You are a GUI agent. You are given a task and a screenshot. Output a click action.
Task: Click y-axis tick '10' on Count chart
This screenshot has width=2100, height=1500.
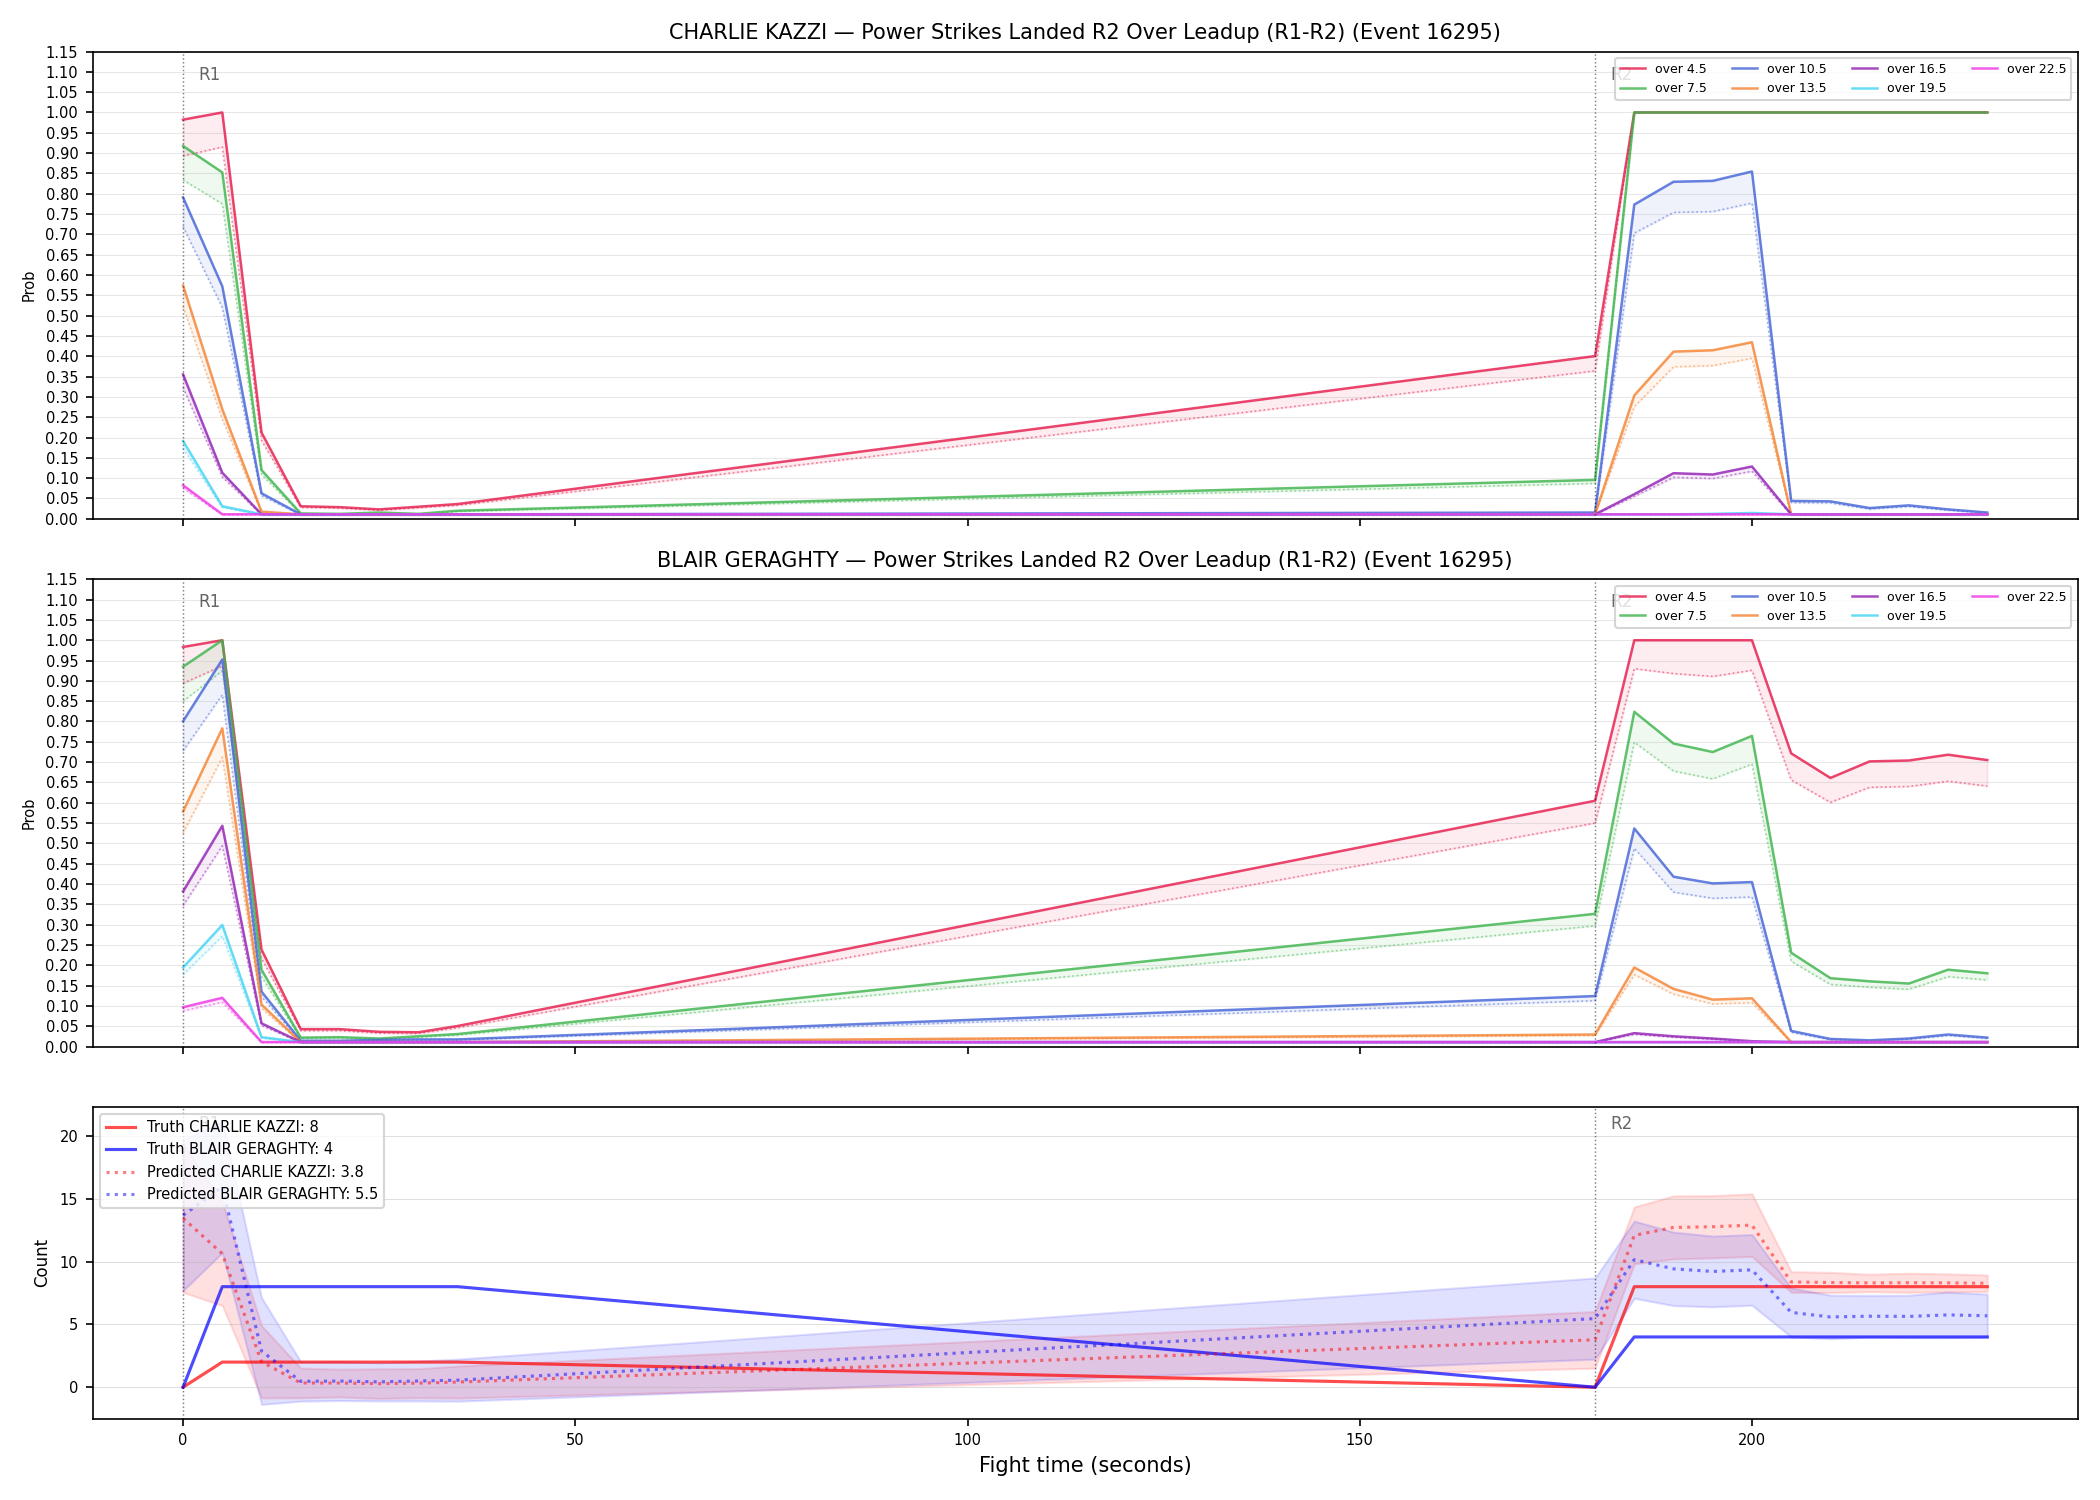point(69,1262)
